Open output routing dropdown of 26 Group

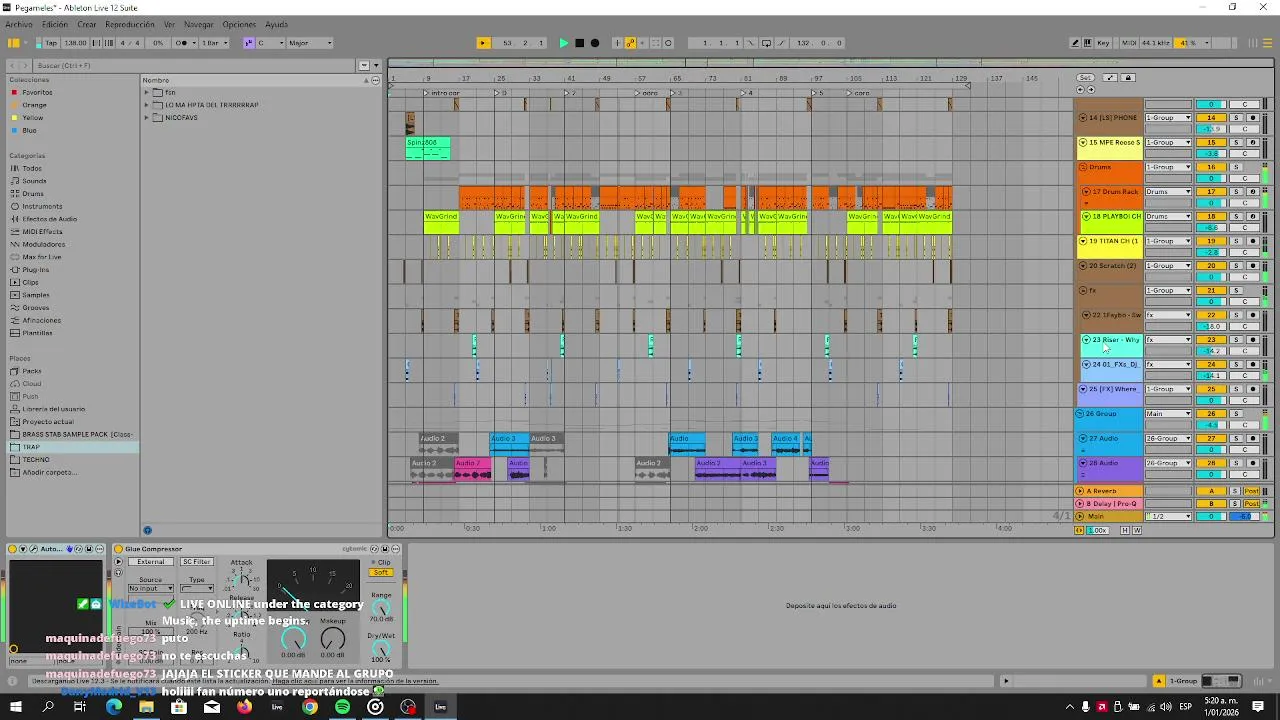pos(1168,414)
